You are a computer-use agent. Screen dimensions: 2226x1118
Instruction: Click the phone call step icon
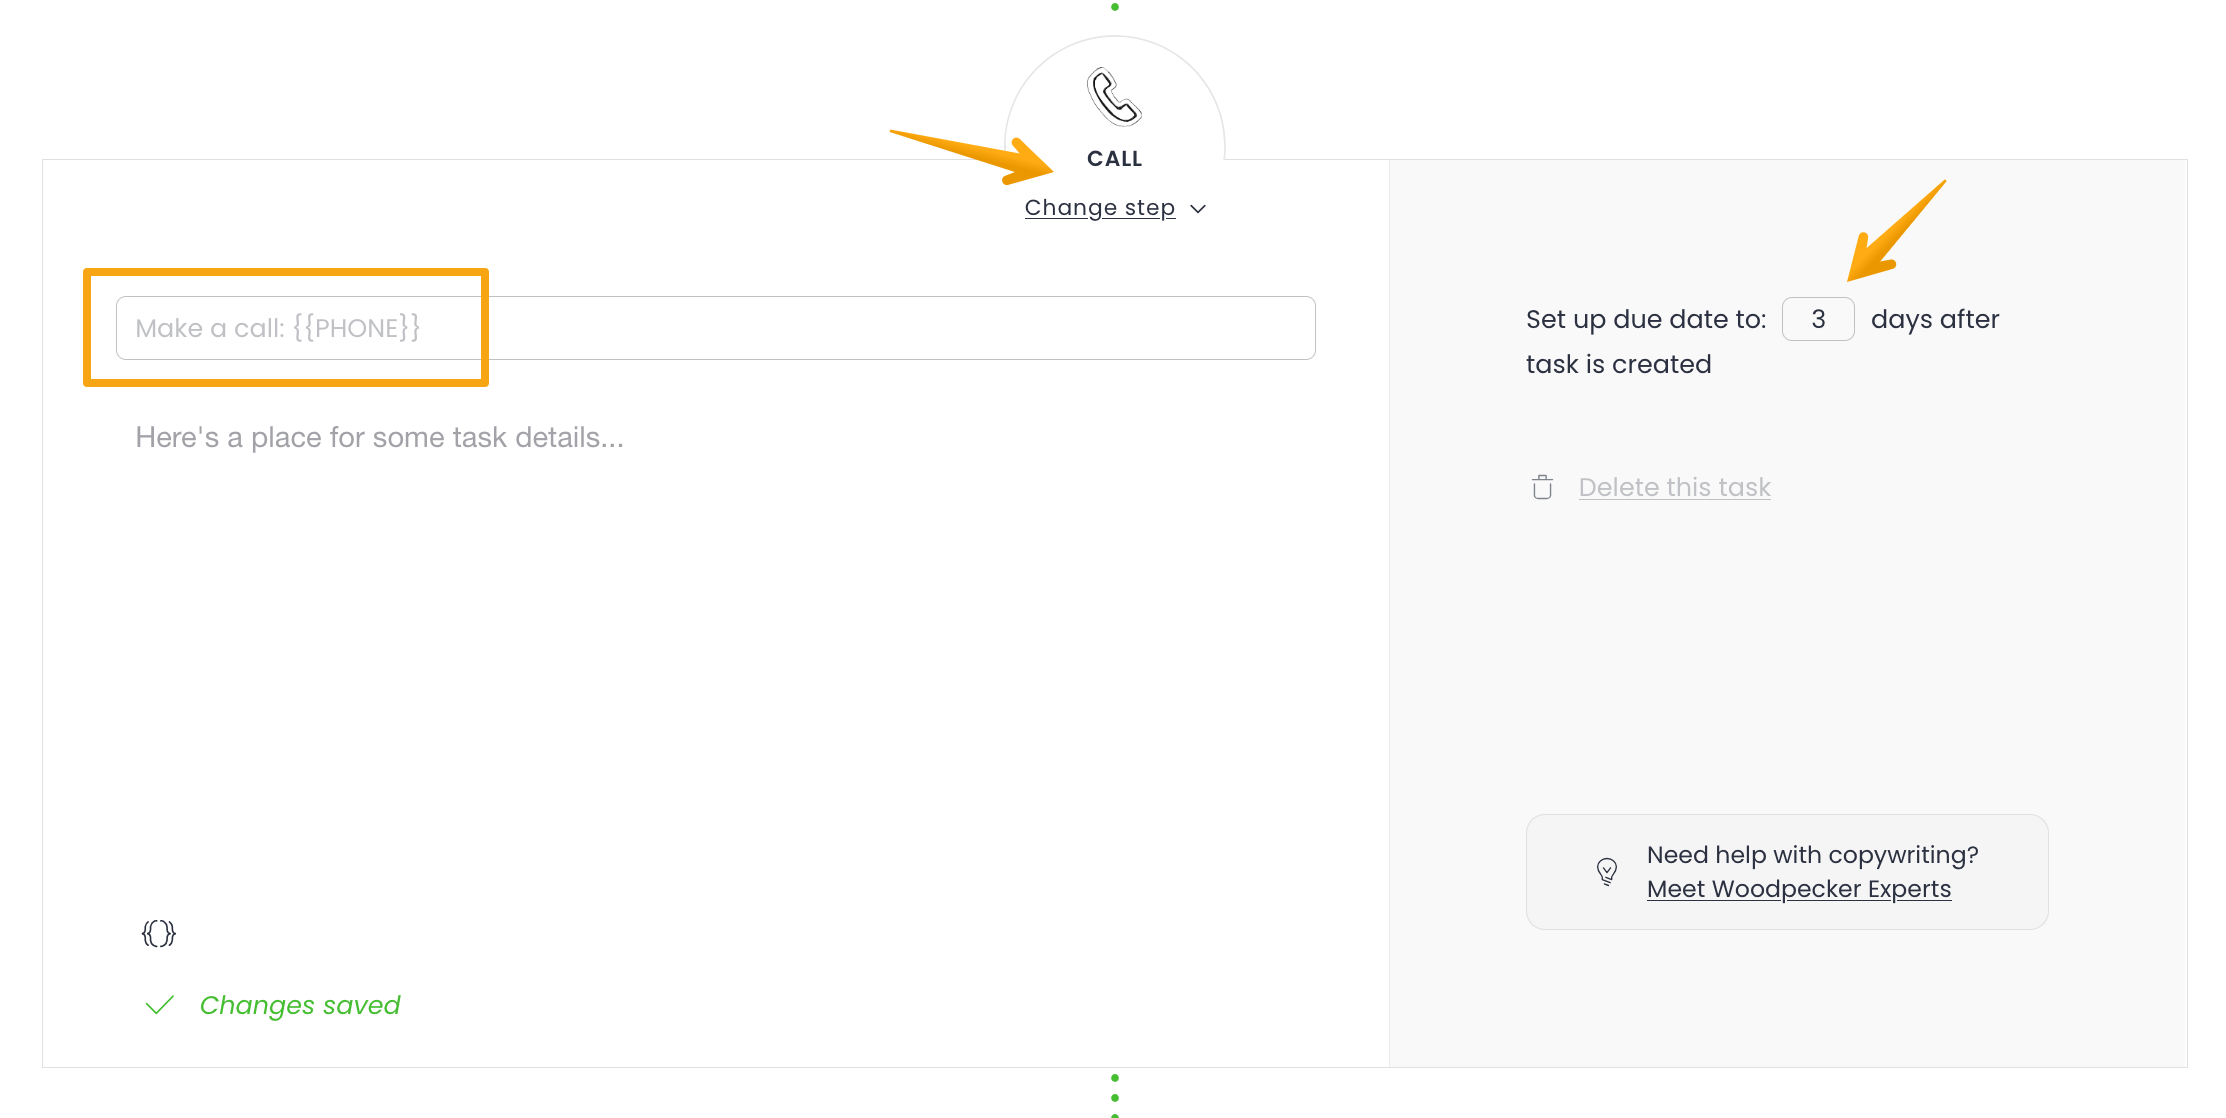(x=1114, y=97)
